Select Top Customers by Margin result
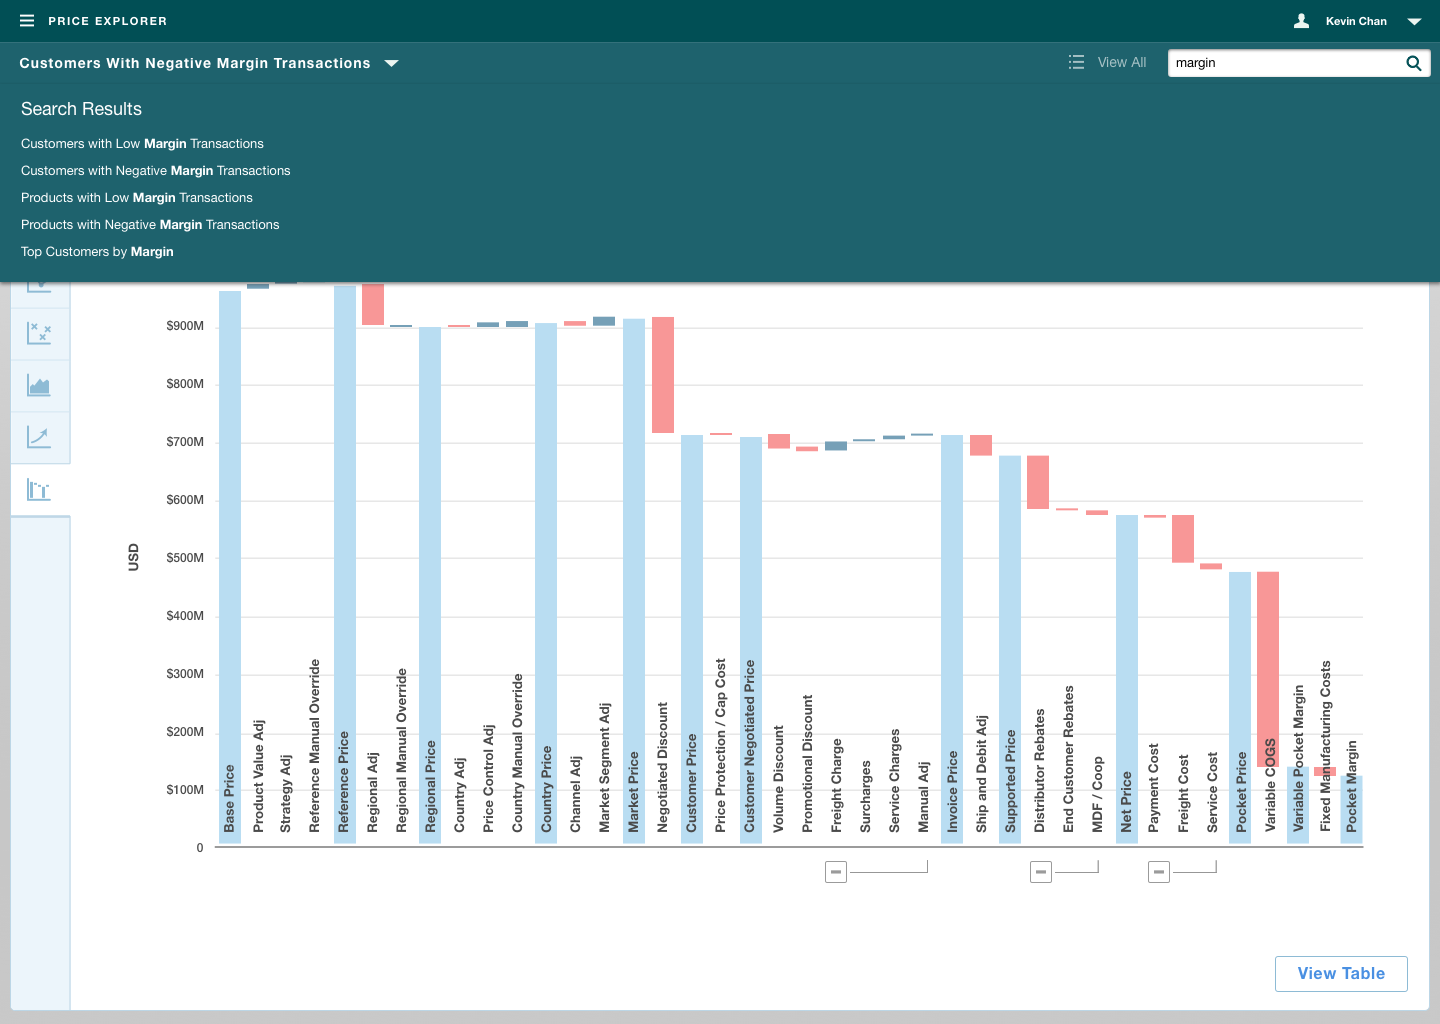 coord(97,252)
